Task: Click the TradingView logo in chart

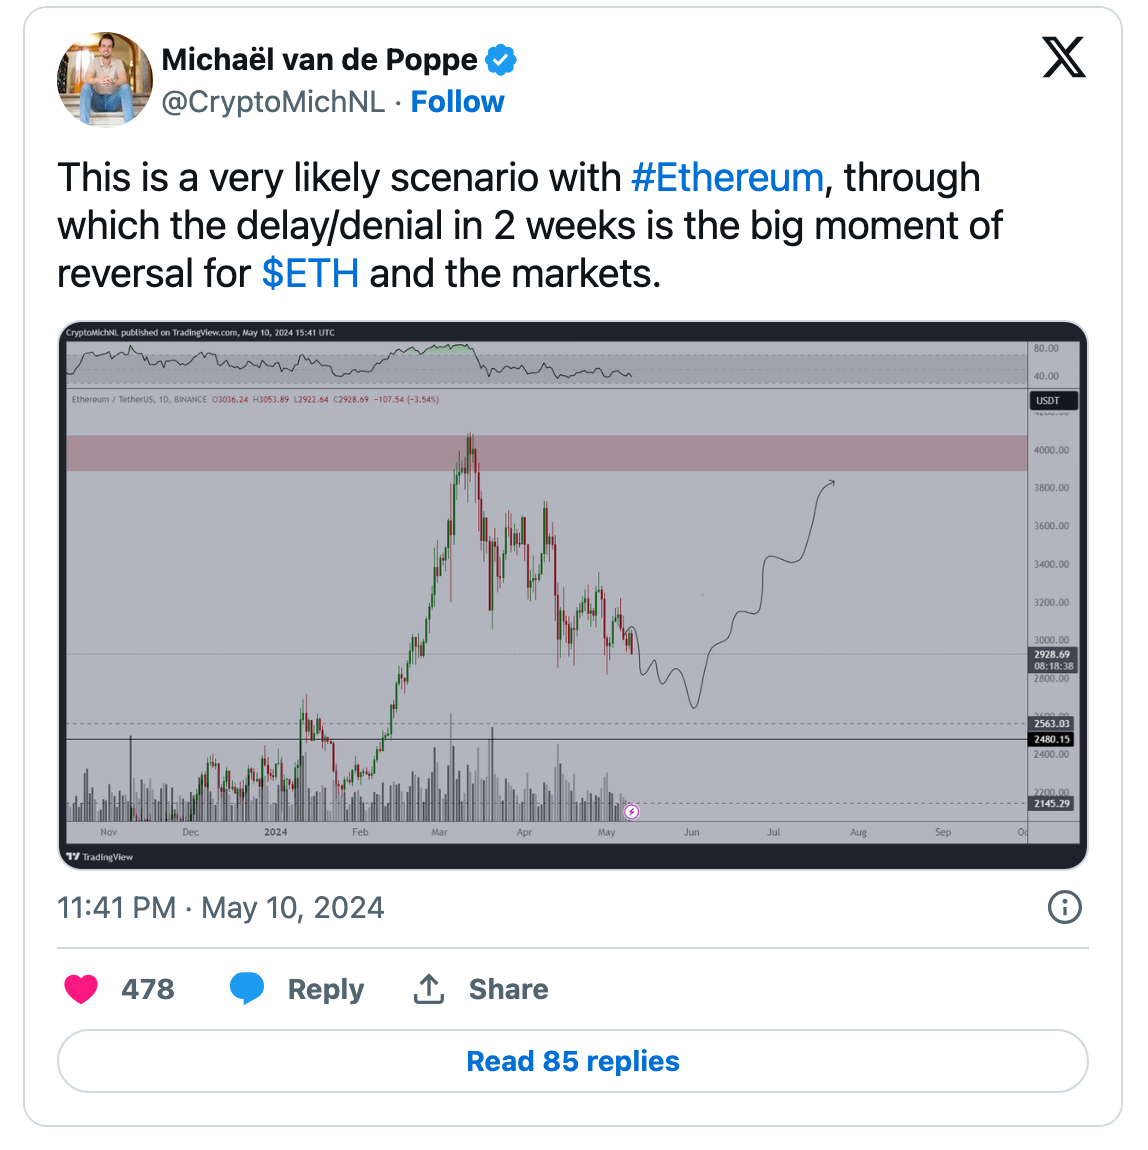Action: [x=100, y=857]
